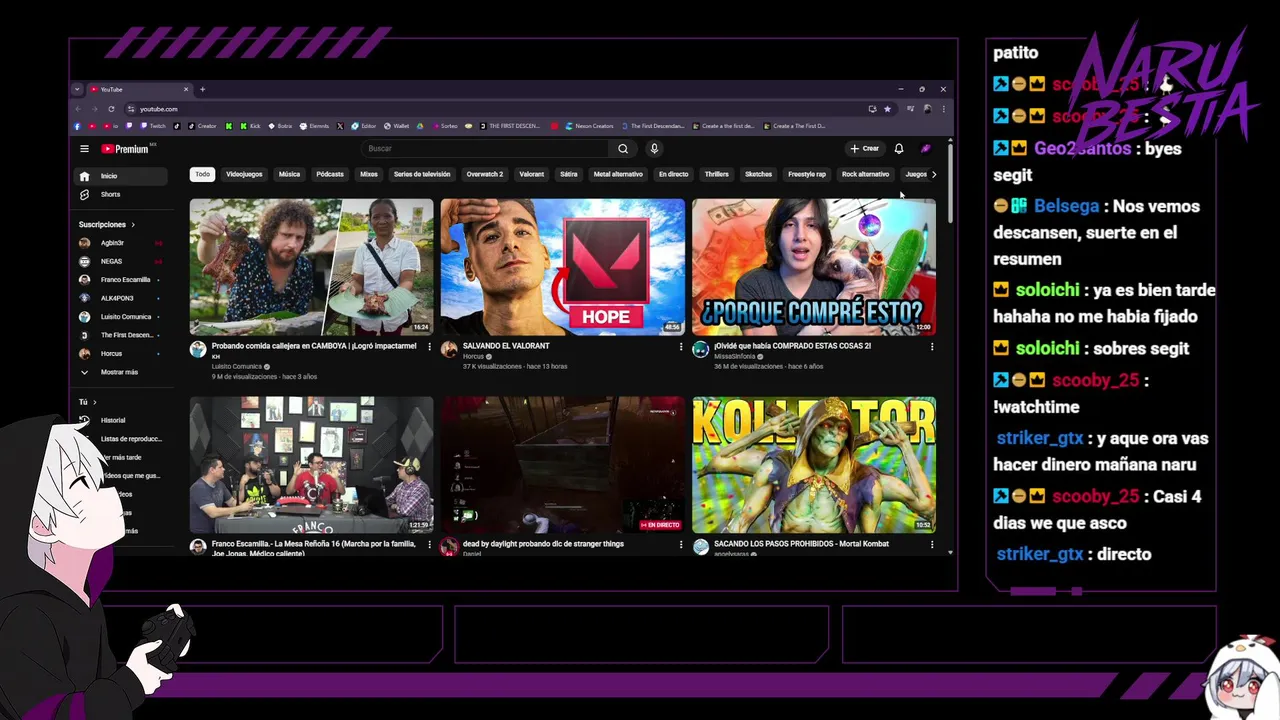Open the Botrix bookmark

(279, 126)
